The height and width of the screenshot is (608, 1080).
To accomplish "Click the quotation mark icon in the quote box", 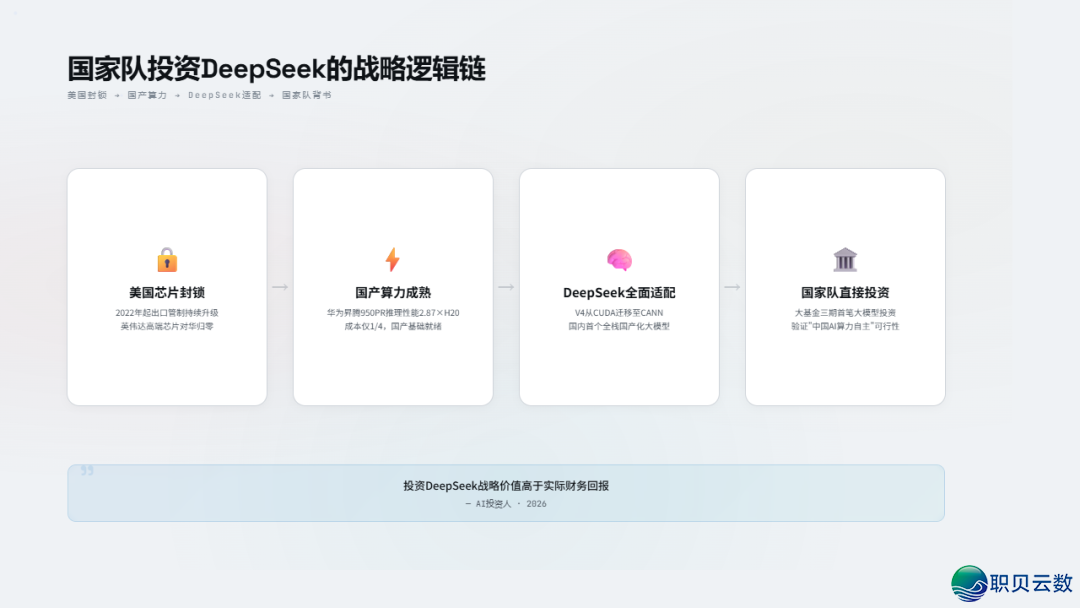I will coord(87,470).
